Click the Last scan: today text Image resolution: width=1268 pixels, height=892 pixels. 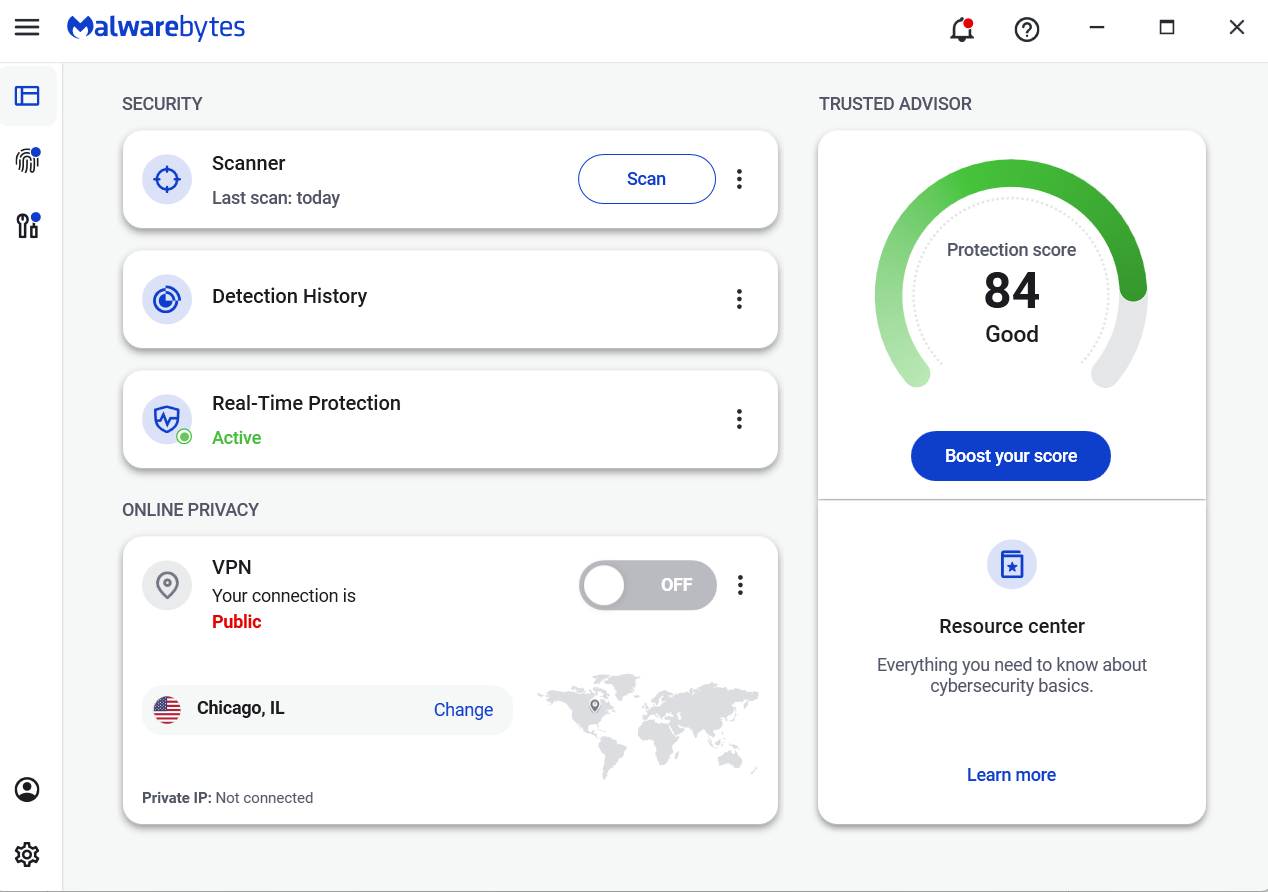(x=276, y=198)
